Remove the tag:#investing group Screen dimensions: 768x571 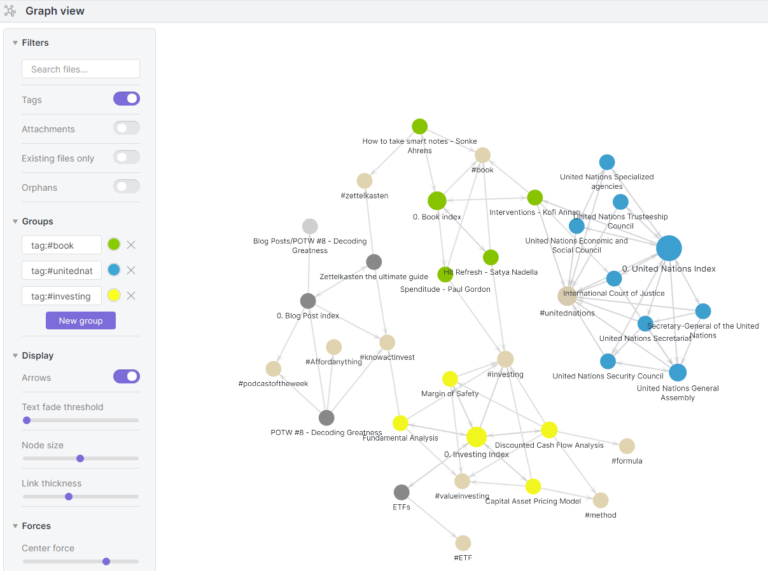coord(131,296)
